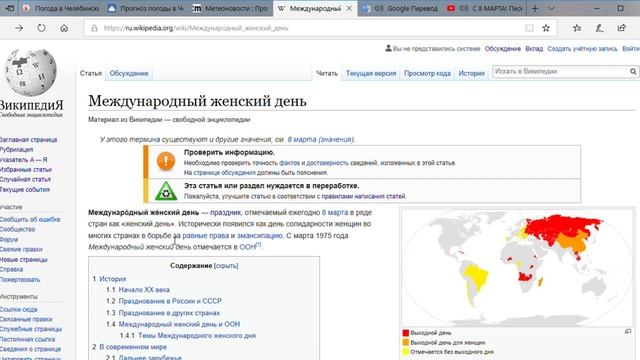640x360 pixels.
Task: Open Свежие правки sidebar link
Action: coord(21,249)
